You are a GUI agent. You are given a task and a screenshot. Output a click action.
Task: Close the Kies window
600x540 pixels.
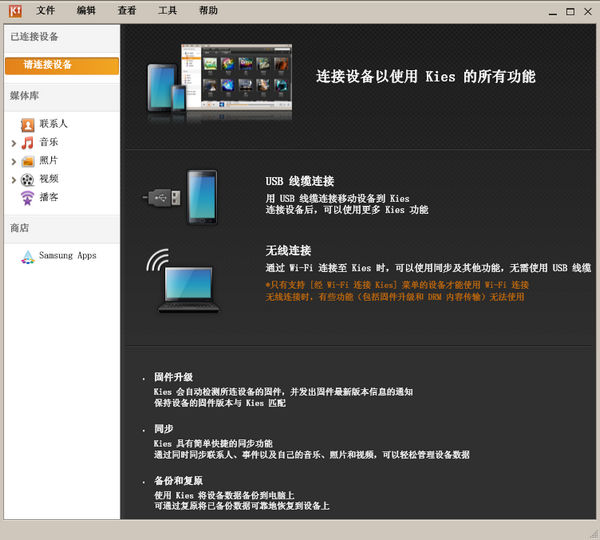click(588, 12)
